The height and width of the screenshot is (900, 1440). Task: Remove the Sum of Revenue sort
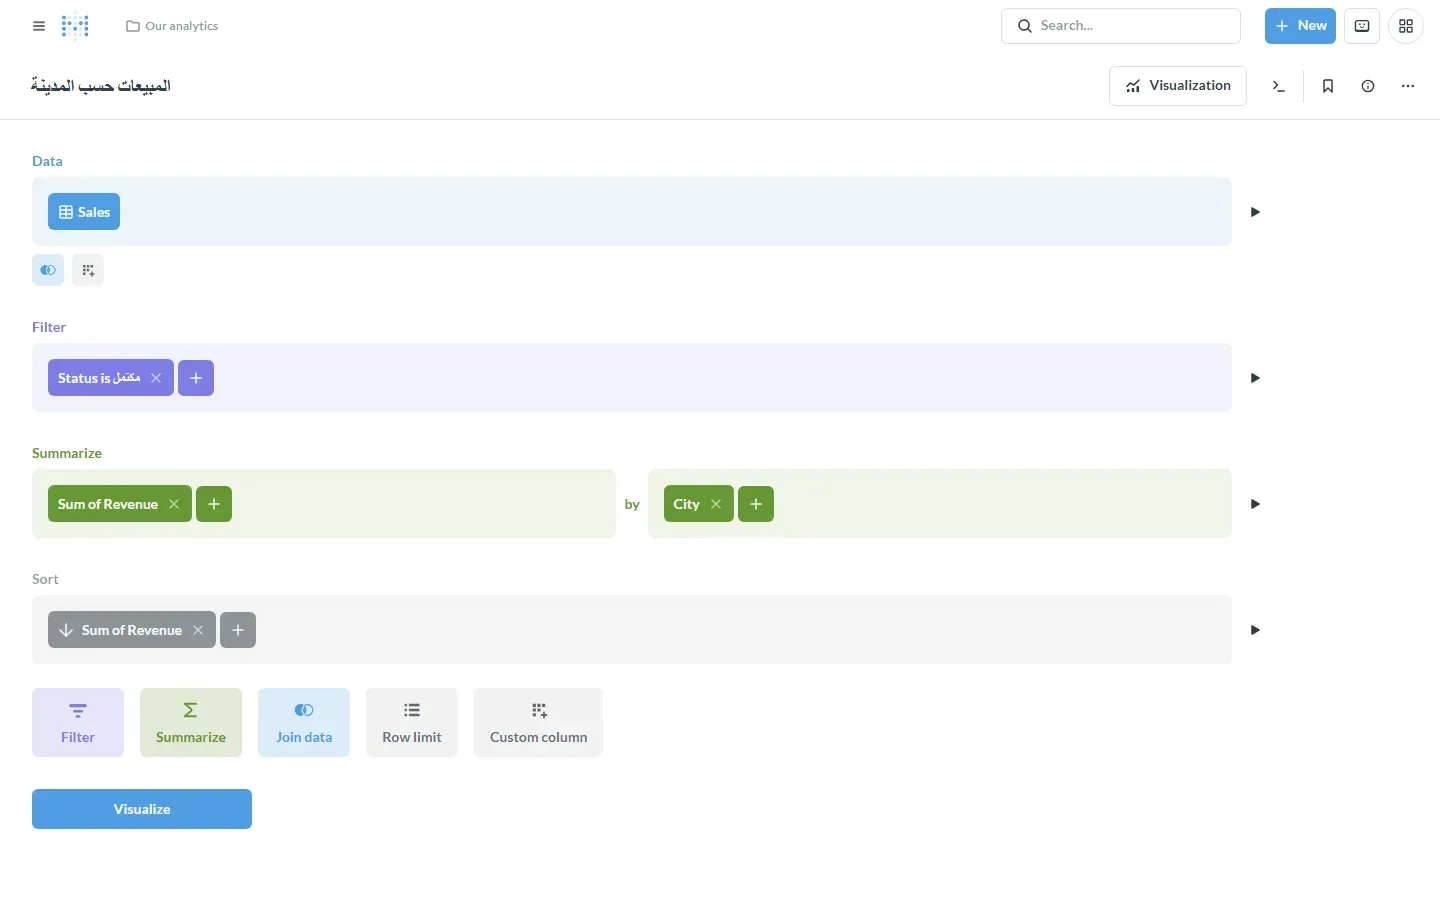click(x=198, y=630)
